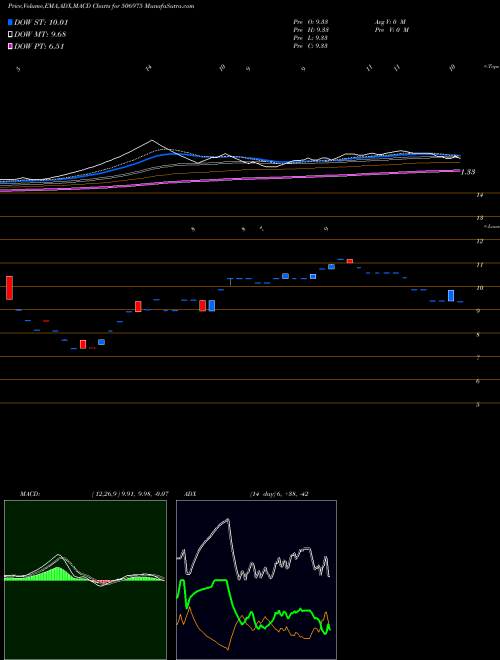Click the MACD panel title label
Image resolution: width=500 pixels, height=660 pixels.
click(29, 494)
